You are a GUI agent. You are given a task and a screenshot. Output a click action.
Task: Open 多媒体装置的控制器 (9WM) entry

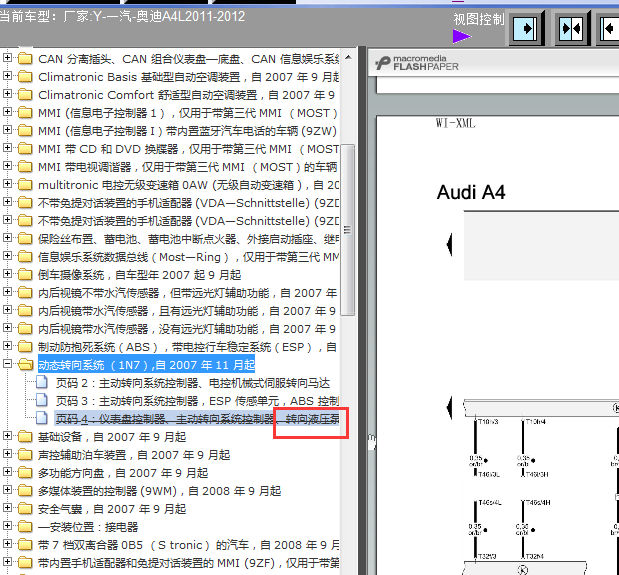click(159, 491)
